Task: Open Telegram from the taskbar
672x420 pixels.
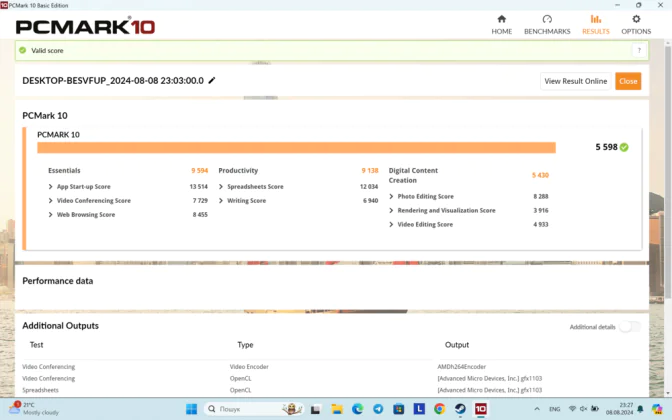Action: (378, 409)
